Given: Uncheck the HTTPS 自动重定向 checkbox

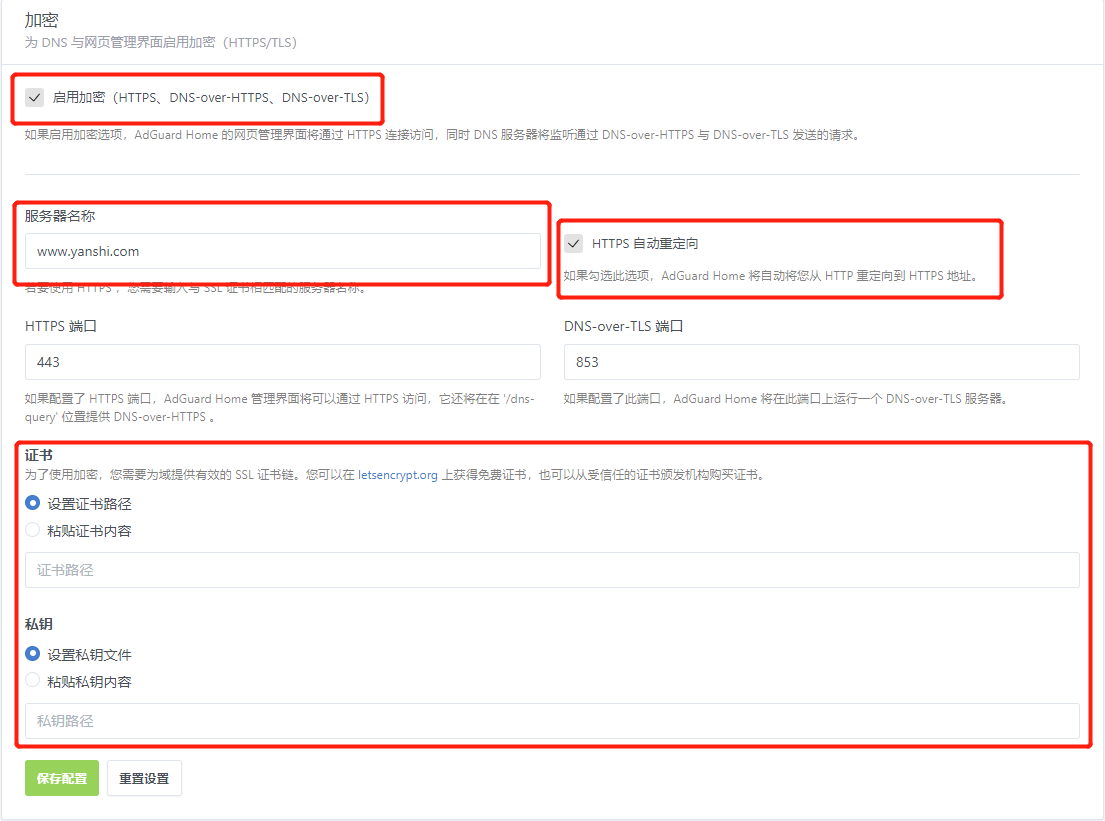Looking at the screenshot, I should [574, 244].
